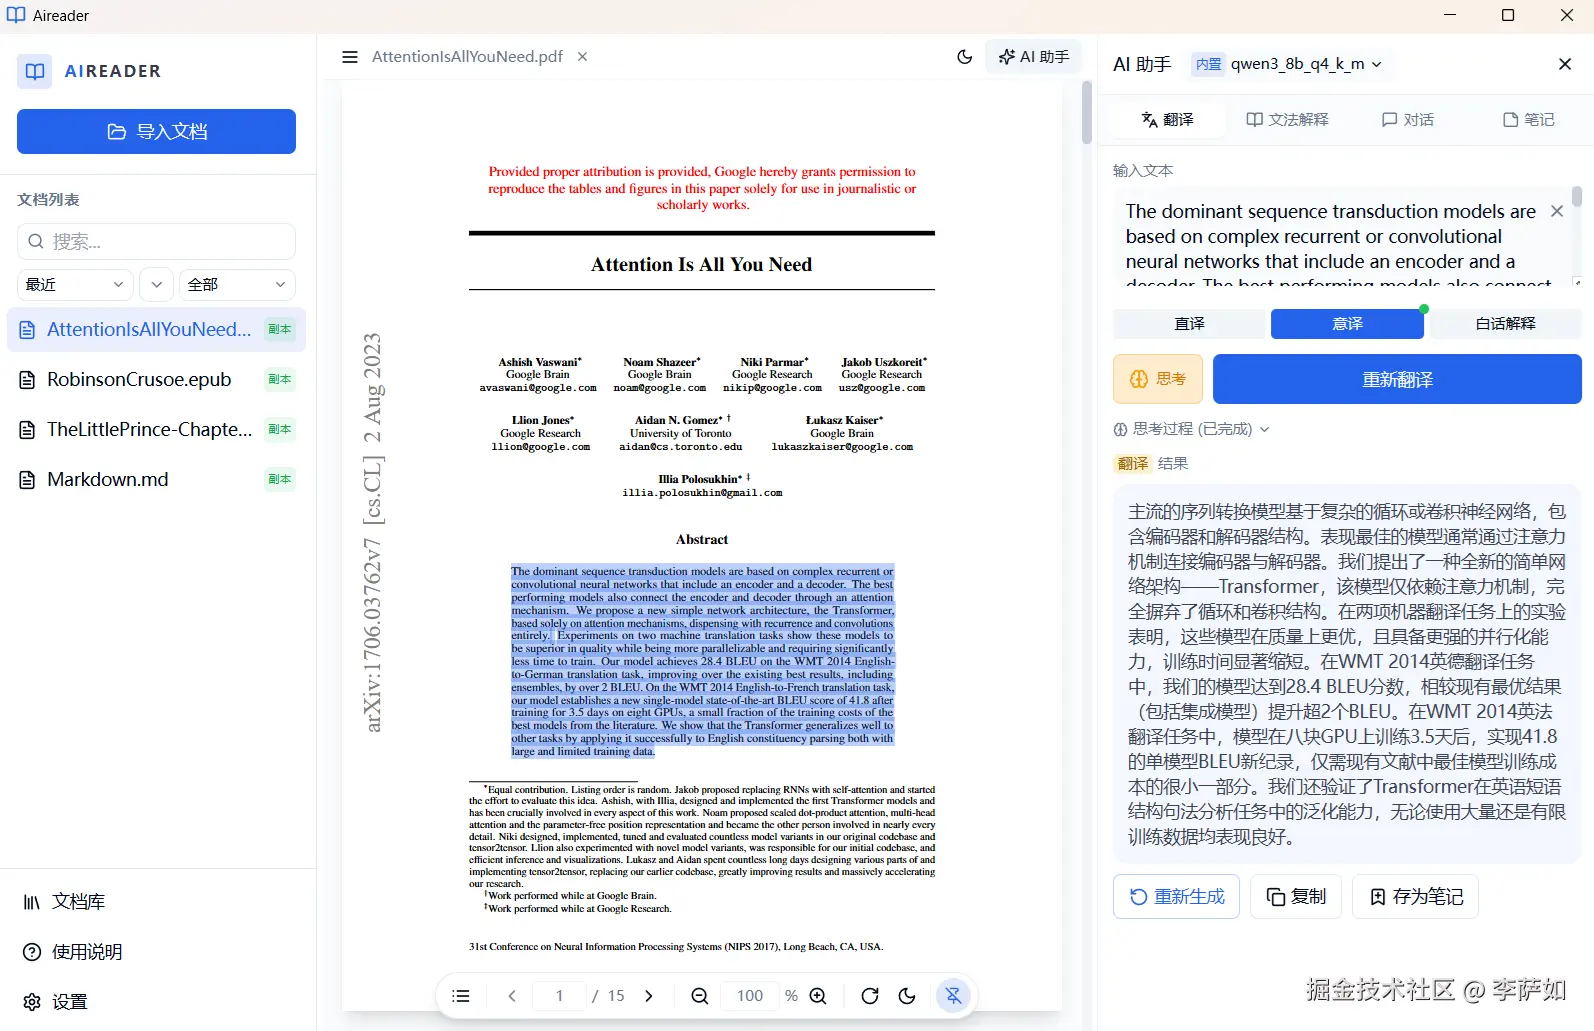Open RobinsonCrusoe.epub in document list
This screenshot has width=1594, height=1031.
pos(156,379)
